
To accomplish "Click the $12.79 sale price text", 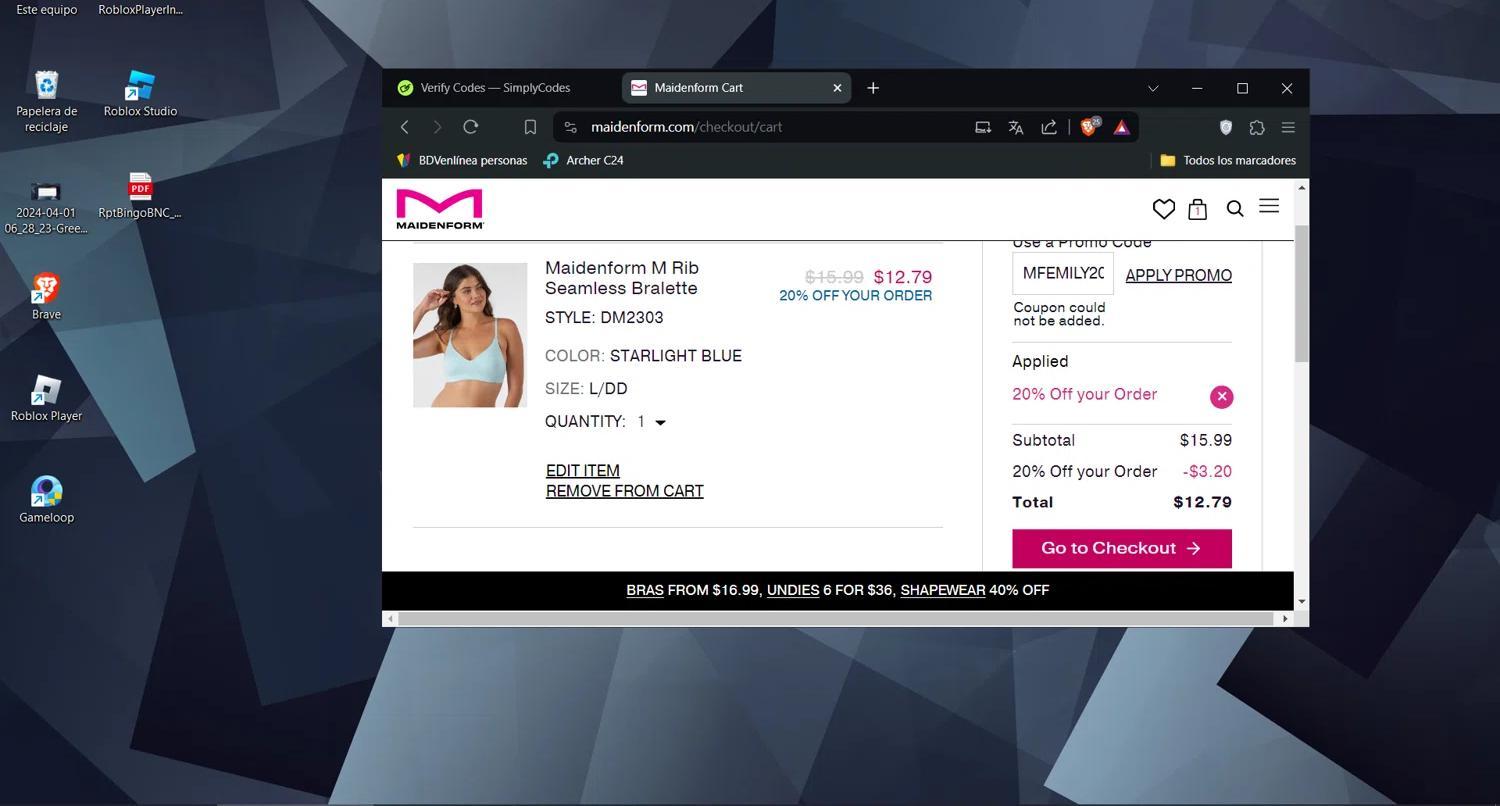I will click(x=903, y=277).
